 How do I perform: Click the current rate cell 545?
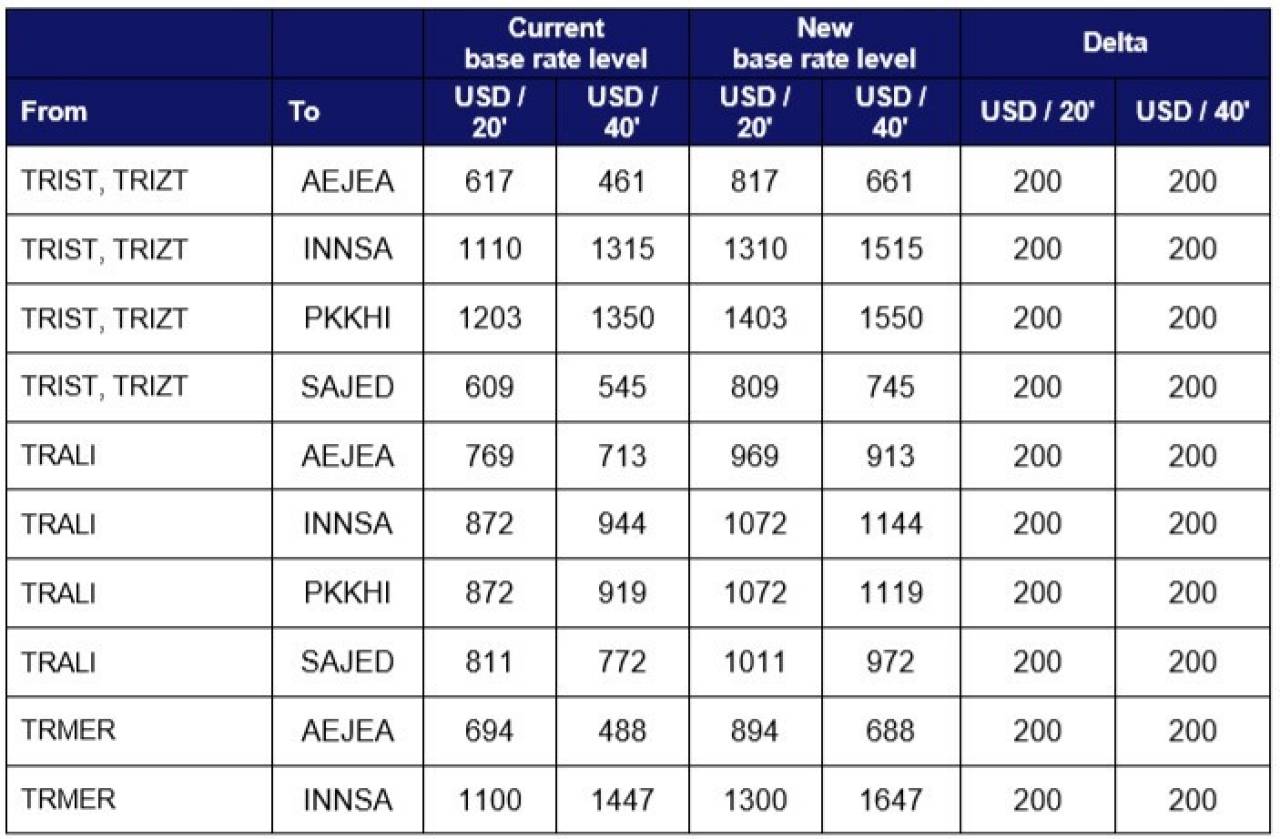pyautogui.click(x=622, y=386)
